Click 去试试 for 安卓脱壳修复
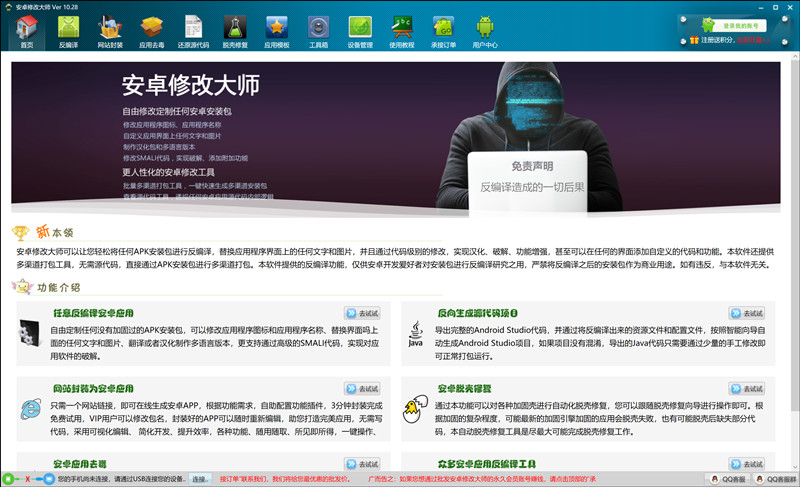800x487 pixels. (x=746, y=389)
